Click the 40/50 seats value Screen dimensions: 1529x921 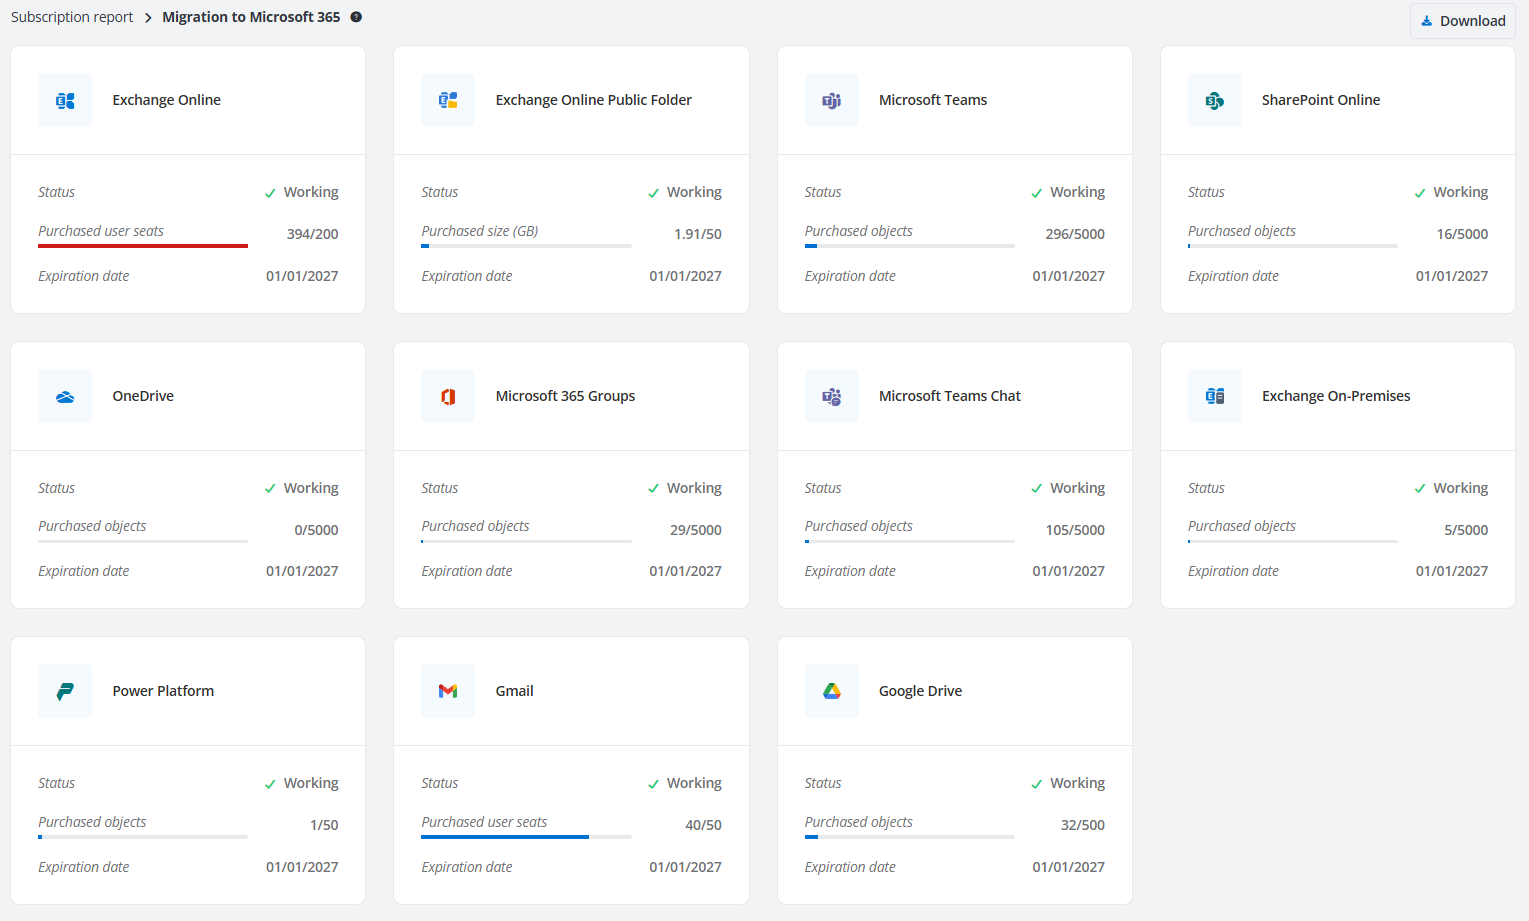[x=703, y=825]
